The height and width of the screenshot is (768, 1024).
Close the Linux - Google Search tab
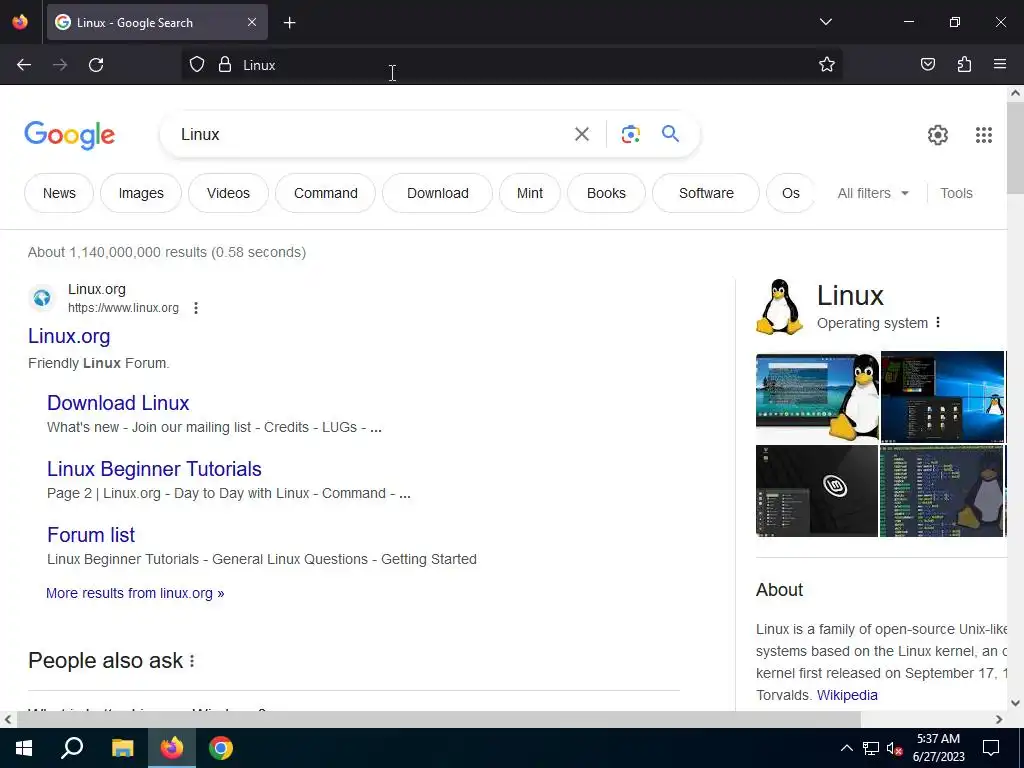[252, 22]
